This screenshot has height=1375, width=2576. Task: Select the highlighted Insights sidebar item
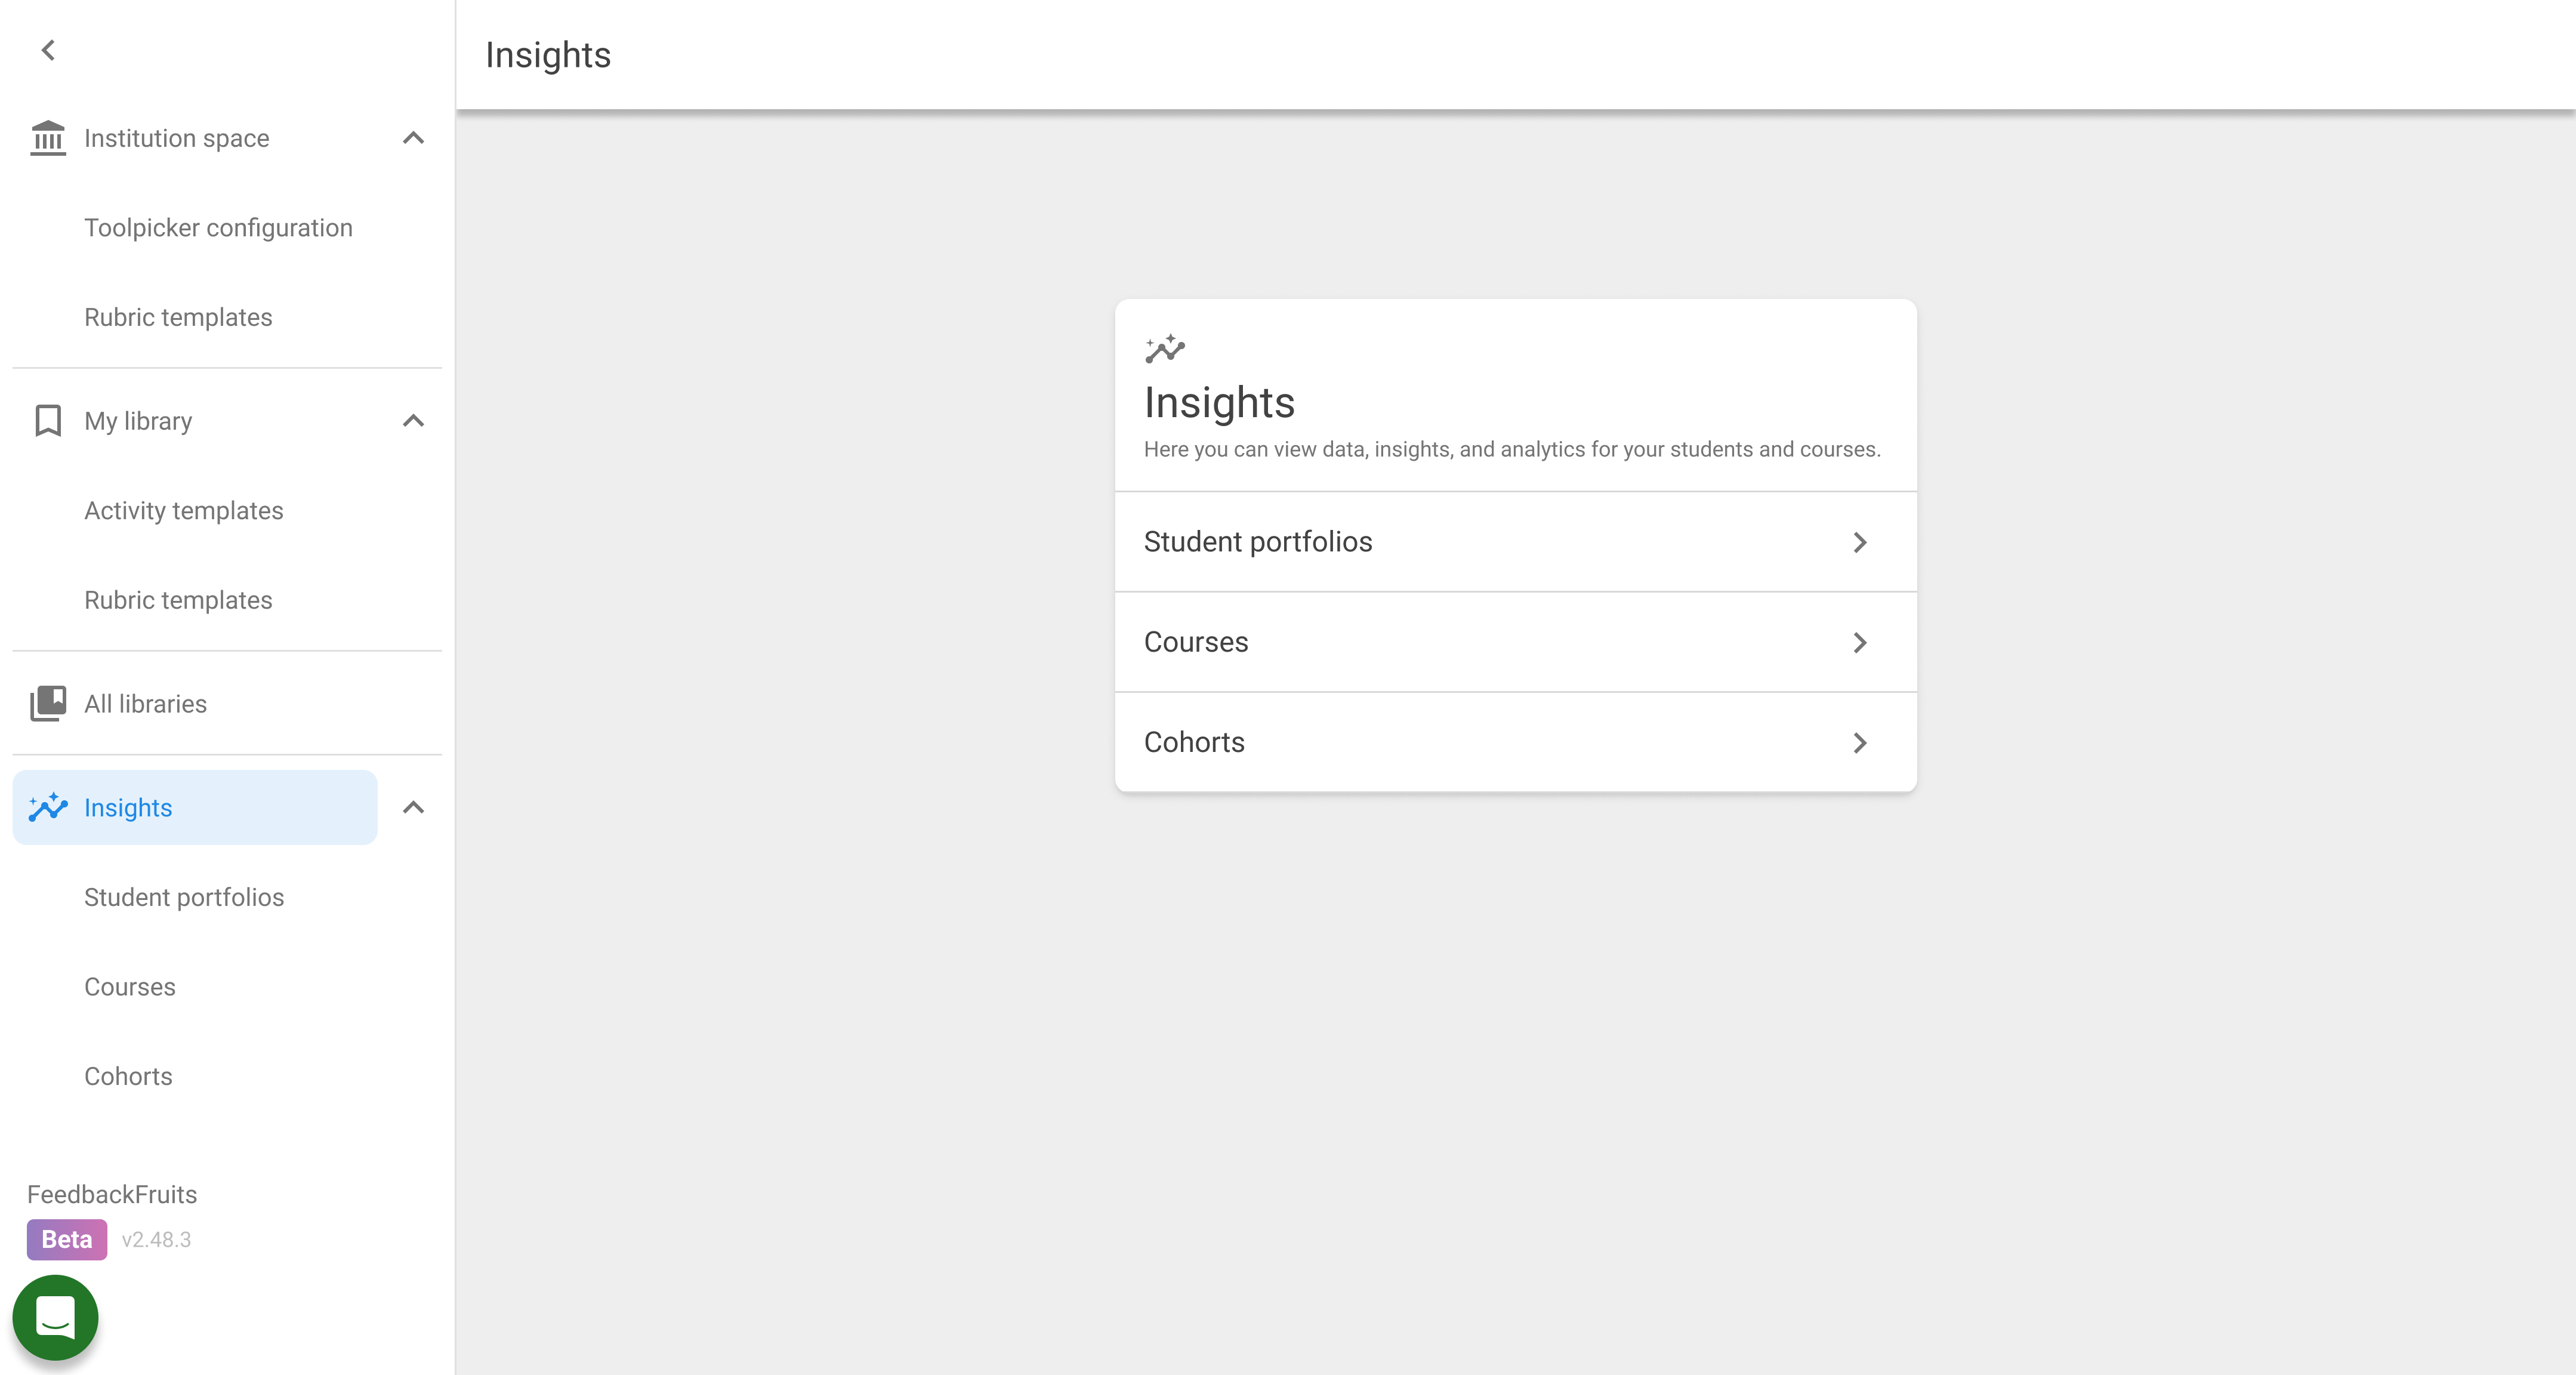click(x=195, y=807)
